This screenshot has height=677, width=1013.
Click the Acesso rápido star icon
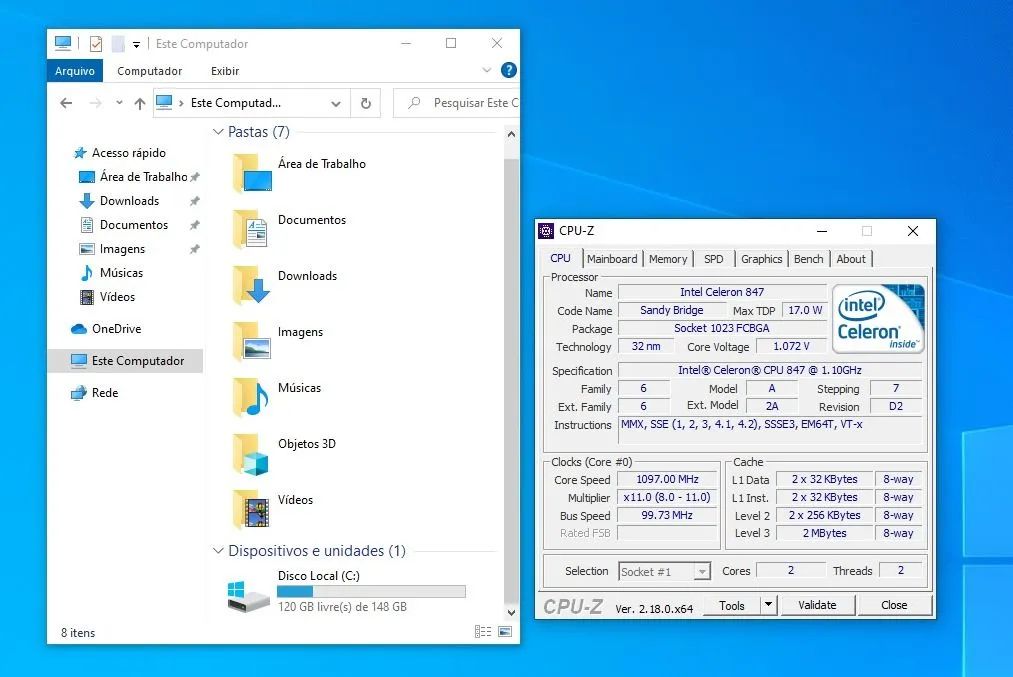pyautogui.click(x=80, y=153)
